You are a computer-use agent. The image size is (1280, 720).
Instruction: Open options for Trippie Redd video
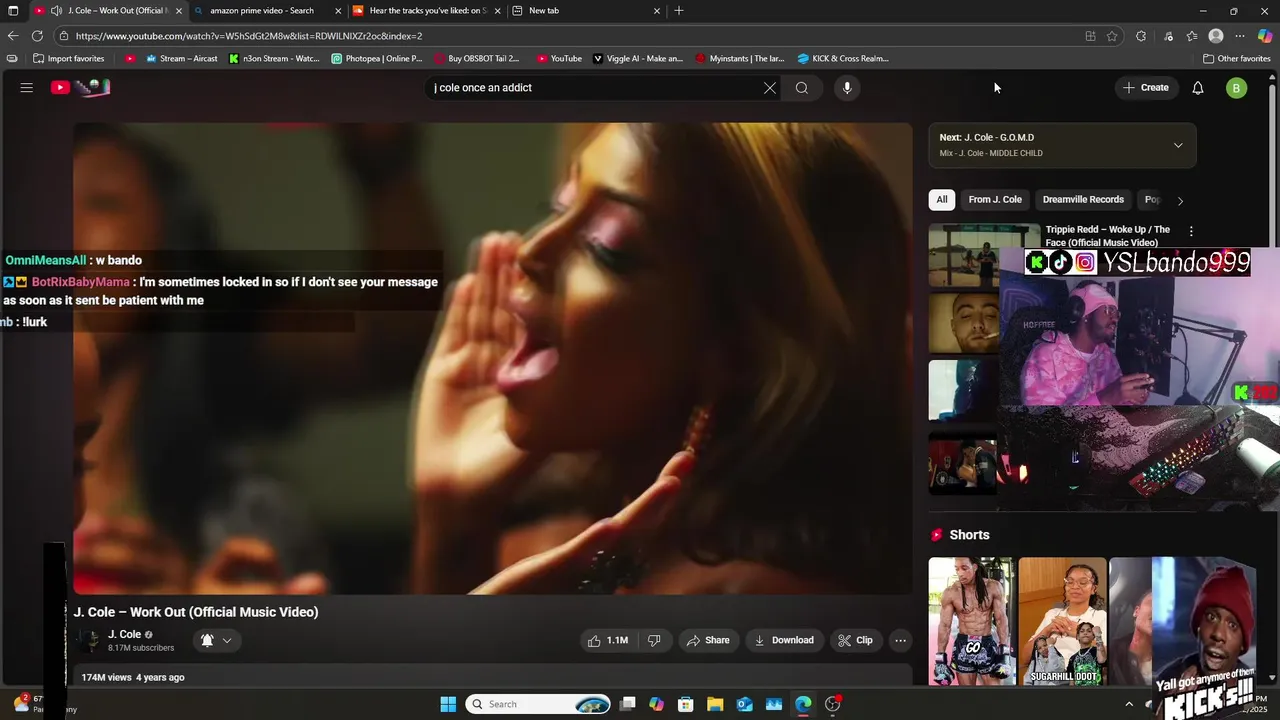point(1191,231)
